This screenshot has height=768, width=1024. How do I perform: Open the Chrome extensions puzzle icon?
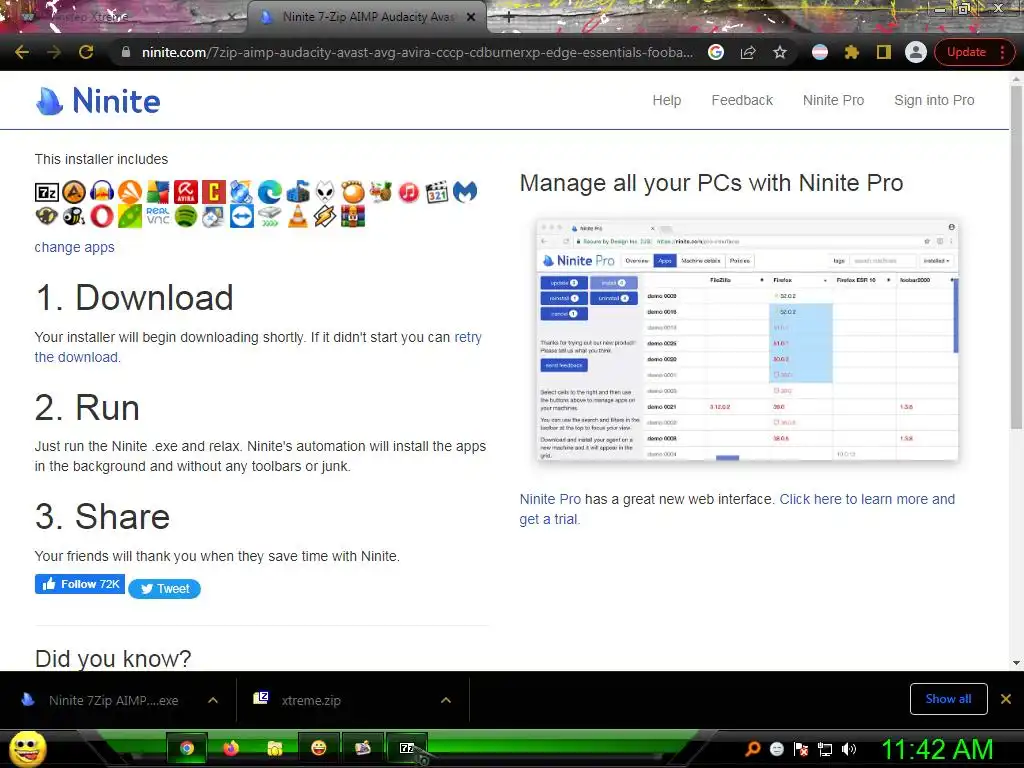(x=852, y=52)
